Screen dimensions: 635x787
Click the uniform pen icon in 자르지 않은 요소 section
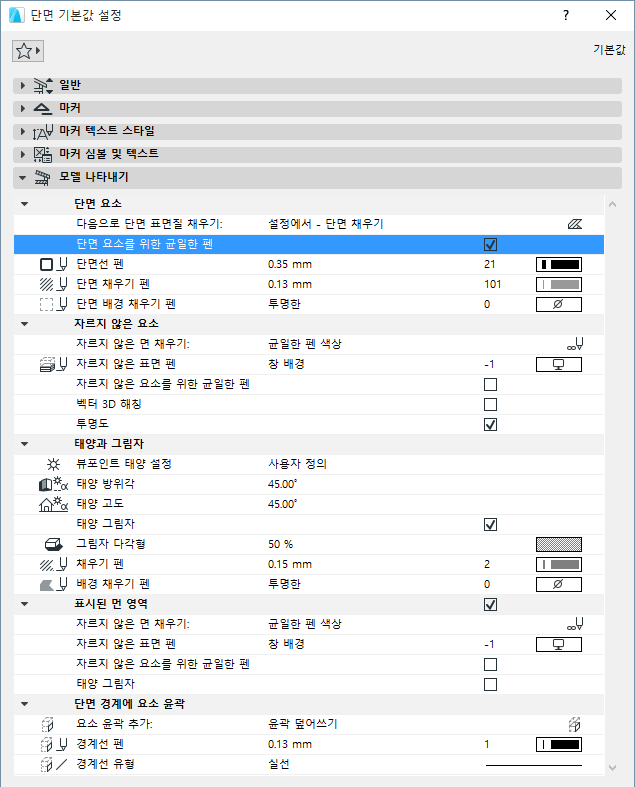pyautogui.click(x=575, y=344)
